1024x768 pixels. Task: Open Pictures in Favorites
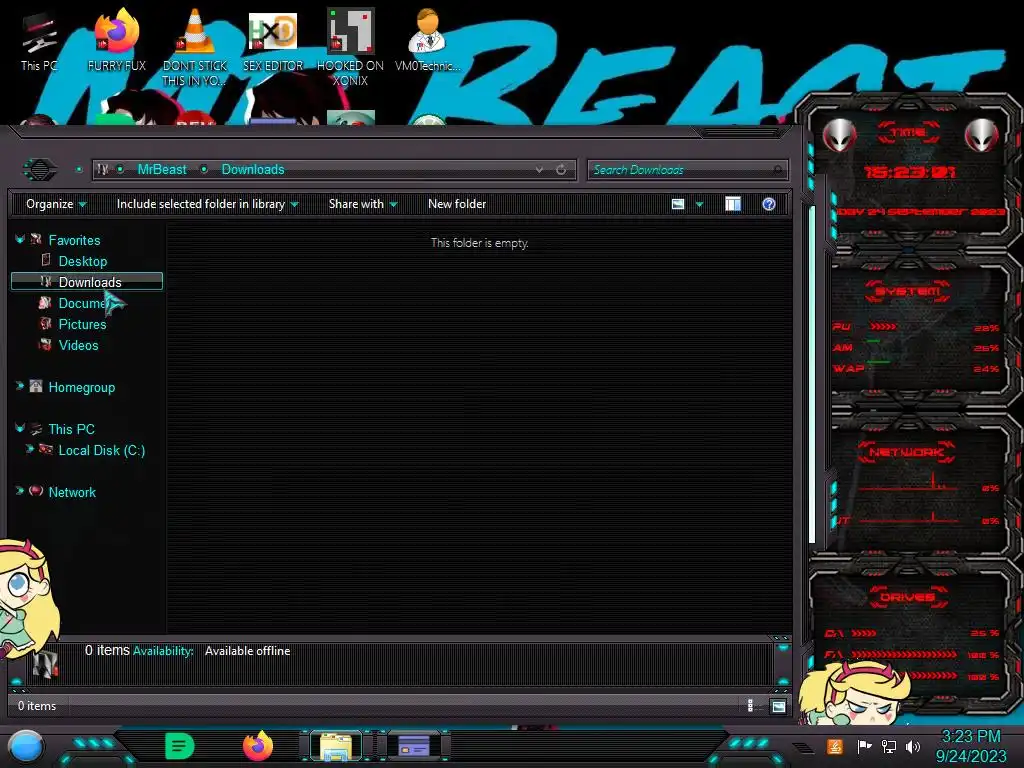coord(82,324)
